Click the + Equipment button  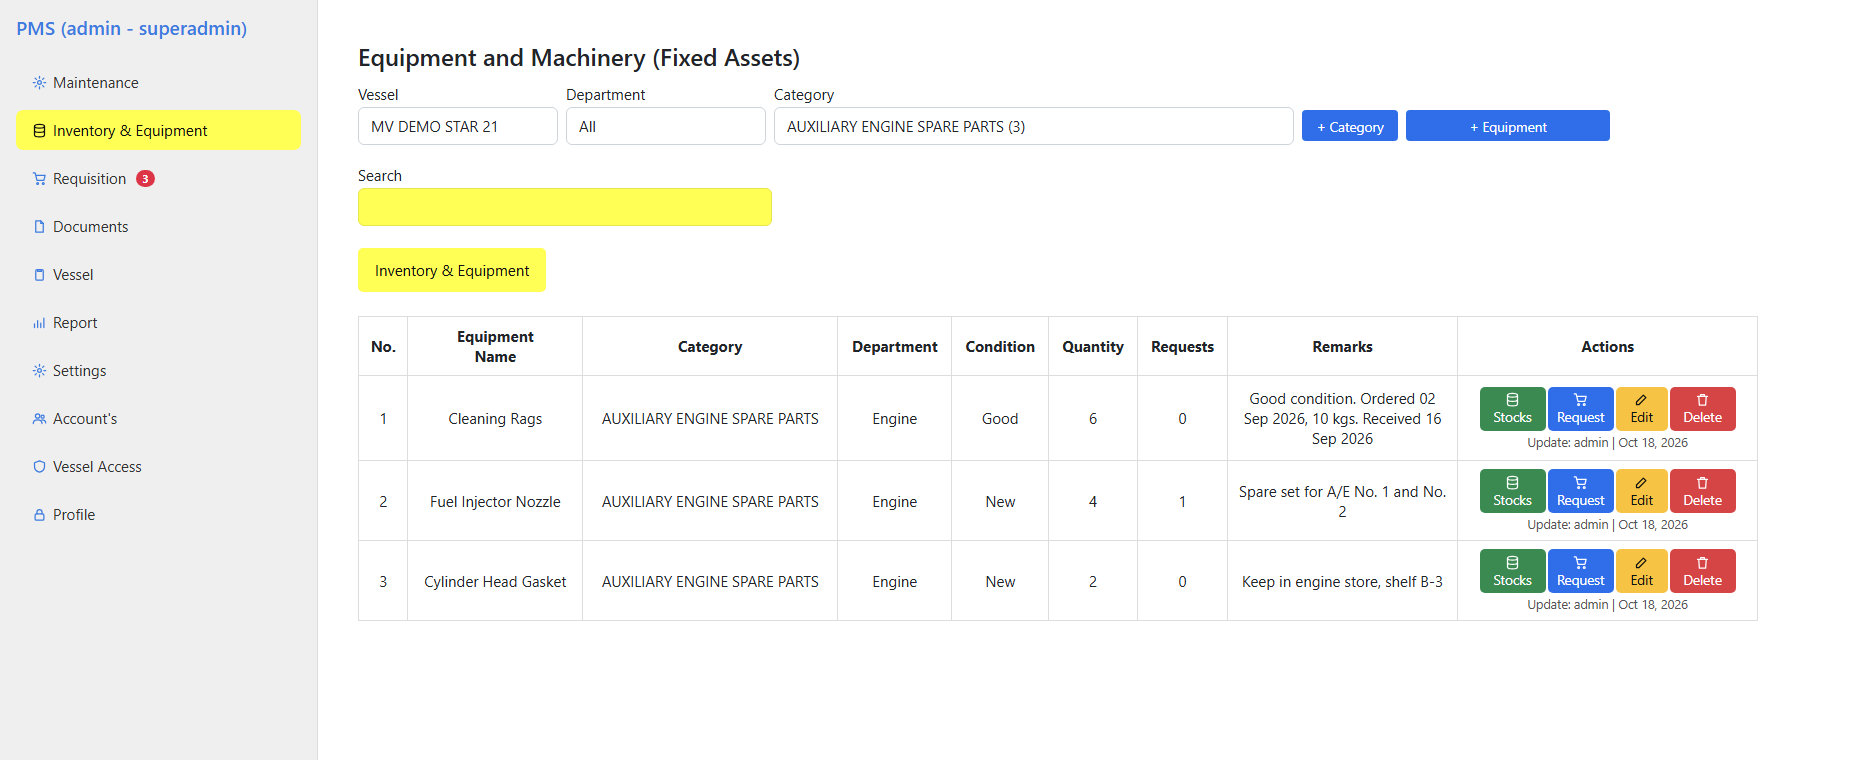[1508, 126]
